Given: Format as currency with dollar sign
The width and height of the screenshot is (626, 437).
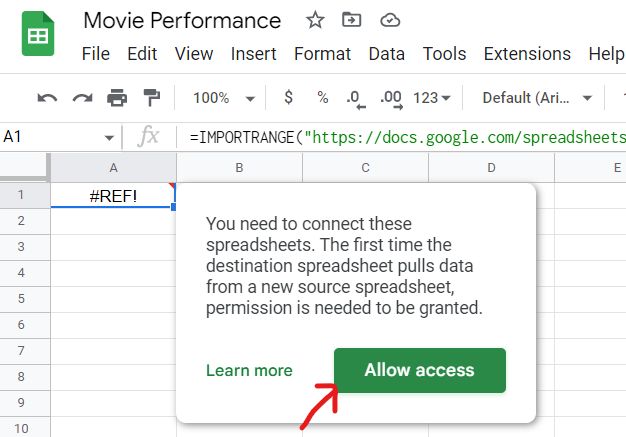Looking at the screenshot, I should click(288, 97).
